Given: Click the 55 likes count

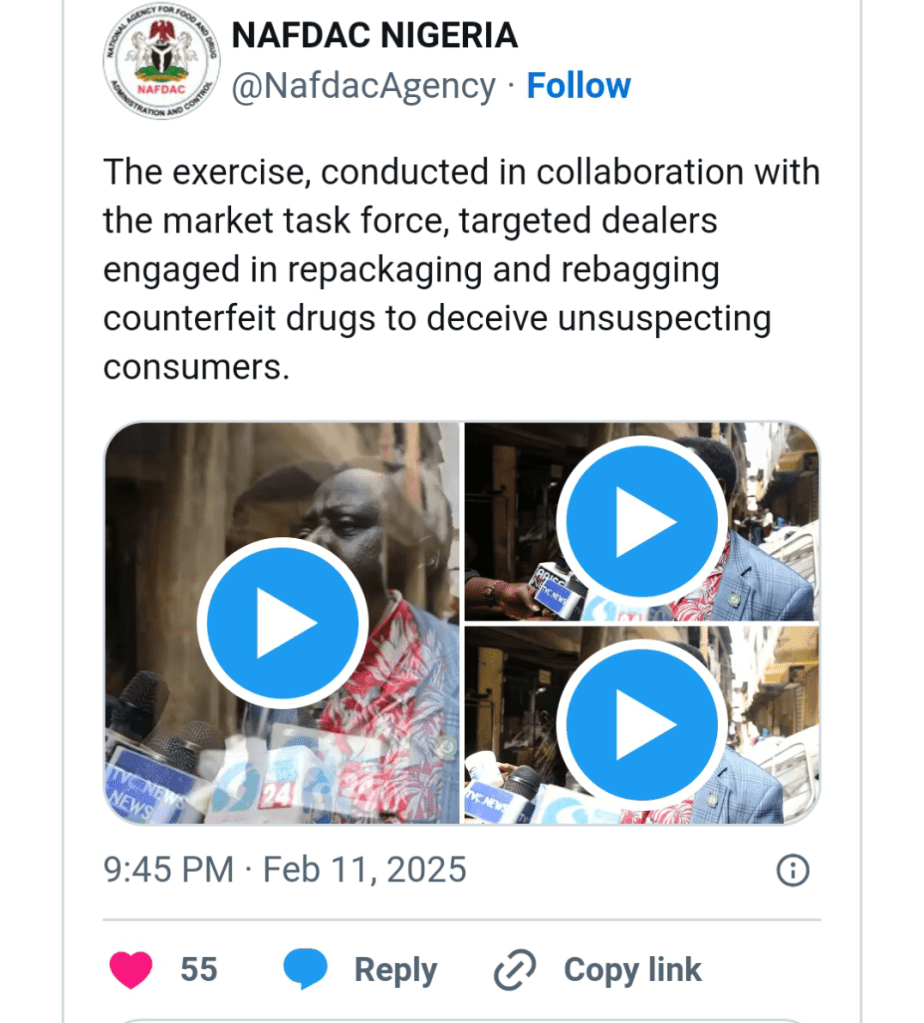Looking at the screenshot, I should click(199, 970).
